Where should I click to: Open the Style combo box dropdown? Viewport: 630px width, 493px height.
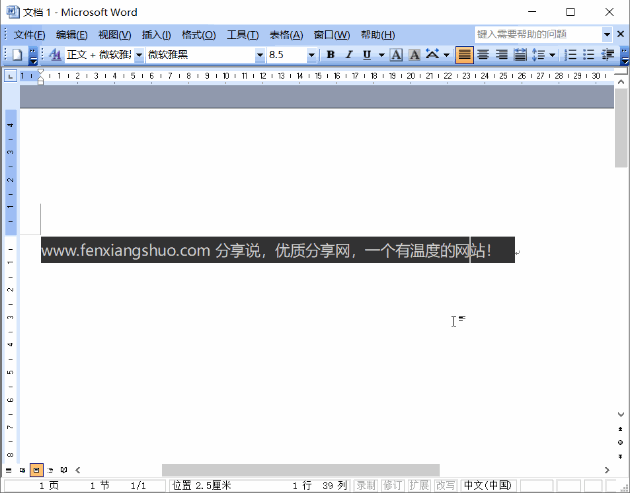[139, 55]
